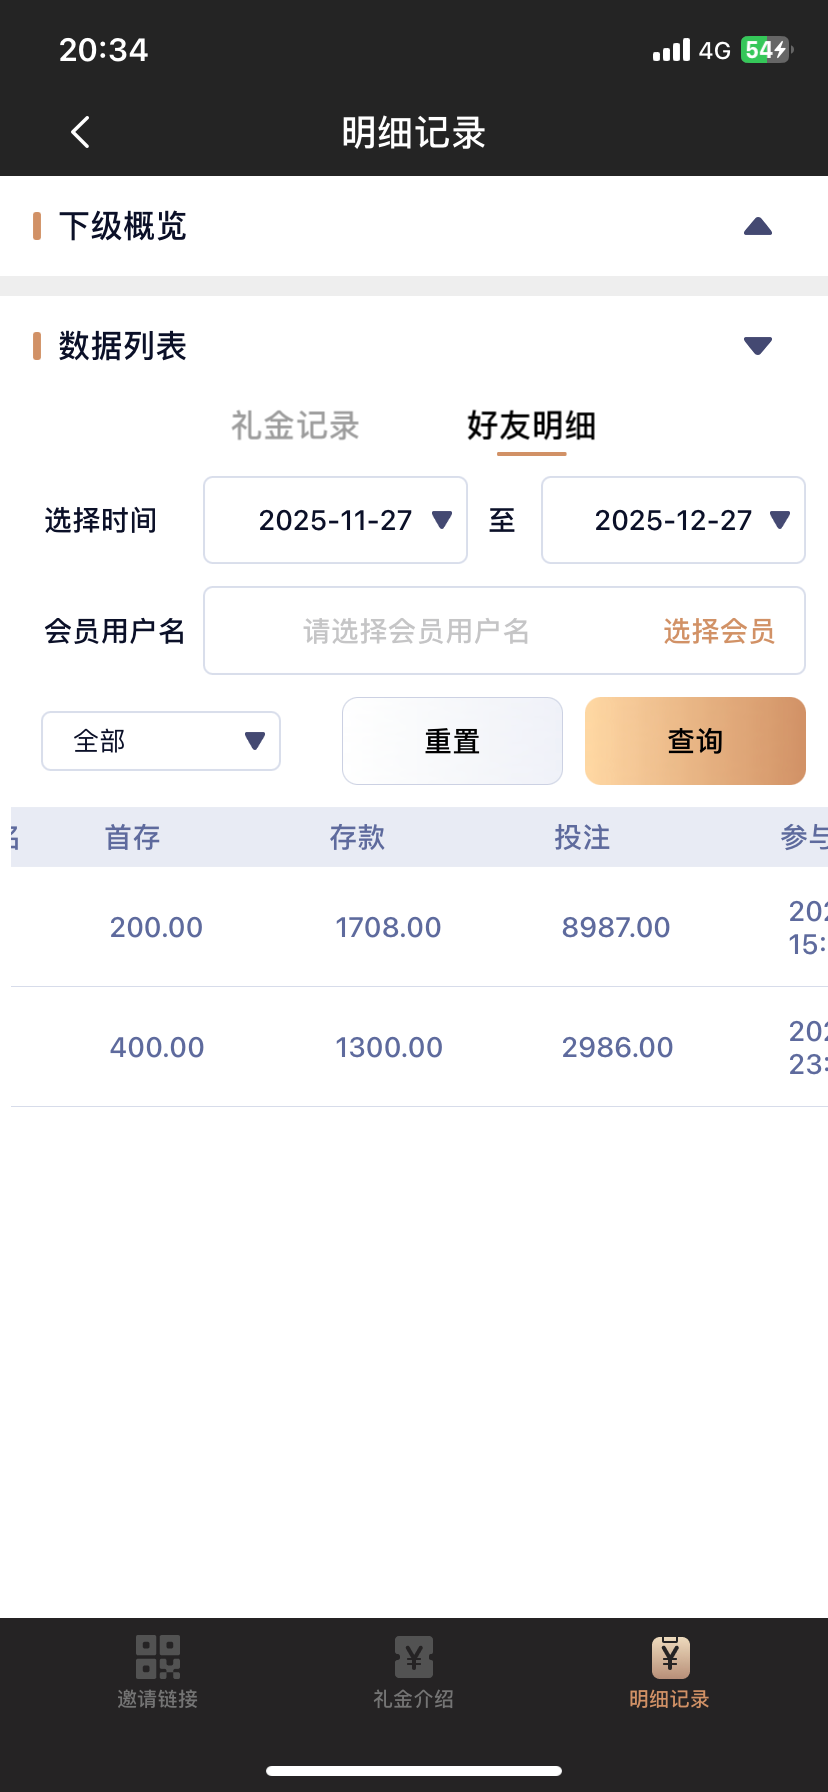Tap the battery indicator in status bar
The width and height of the screenshot is (828, 1792).
766,50
